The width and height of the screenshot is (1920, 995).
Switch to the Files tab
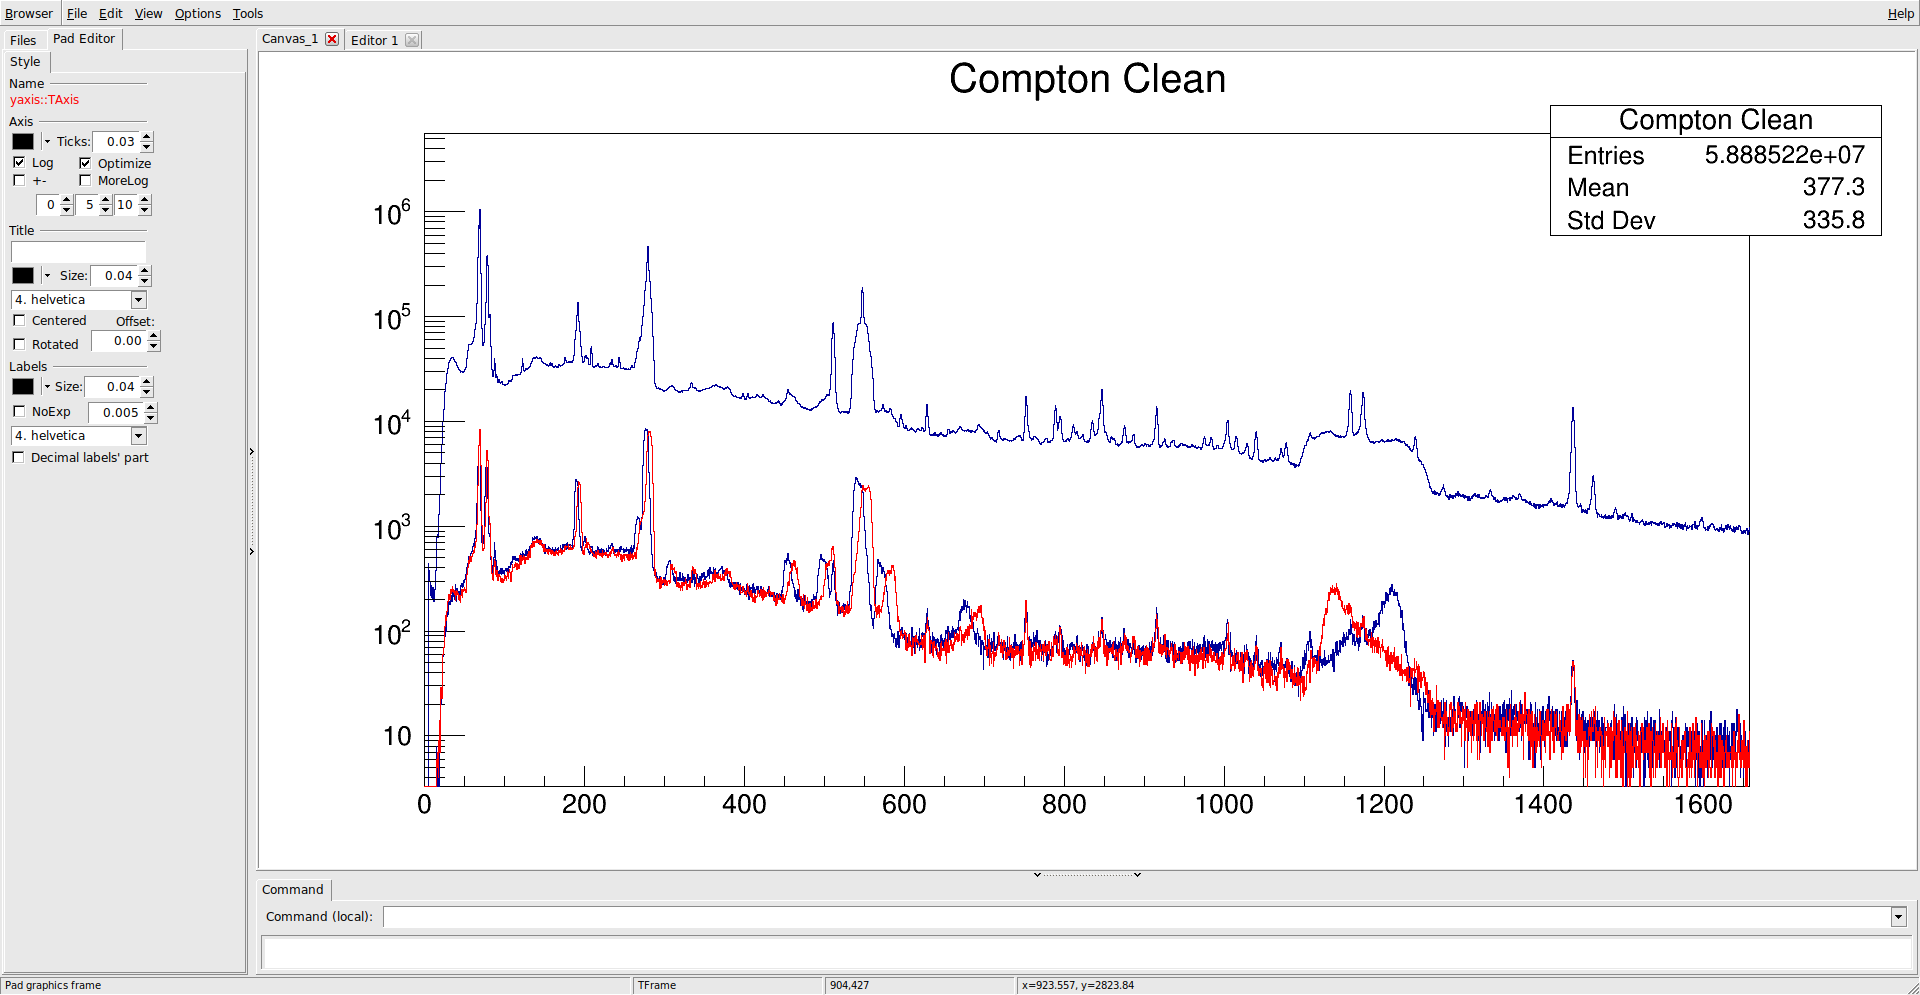23,40
